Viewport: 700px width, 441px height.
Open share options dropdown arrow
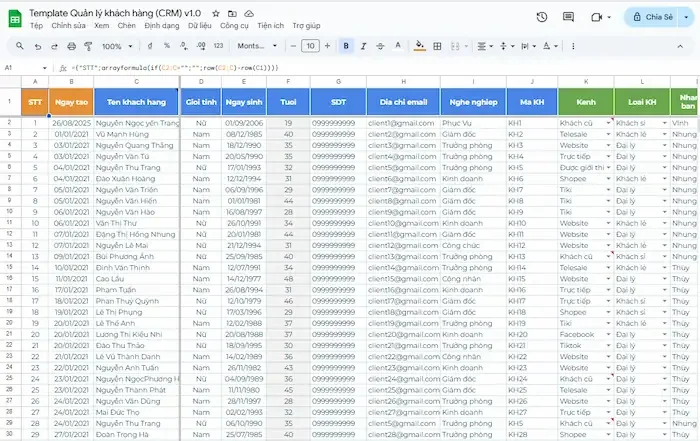pos(686,17)
